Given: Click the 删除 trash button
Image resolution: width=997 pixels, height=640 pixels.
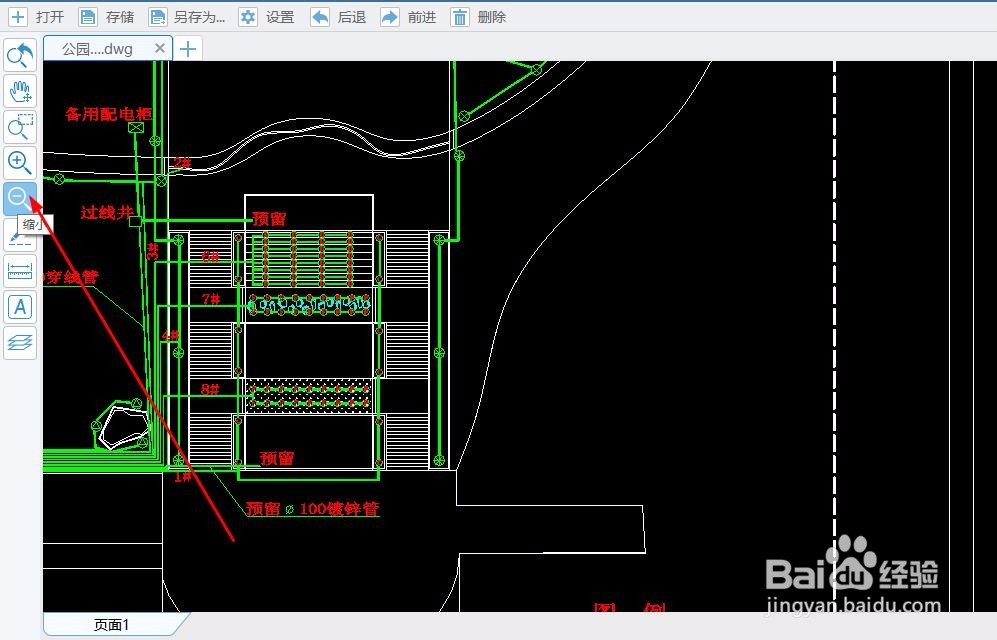Looking at the screenshot, I should [x=478, y=17].
